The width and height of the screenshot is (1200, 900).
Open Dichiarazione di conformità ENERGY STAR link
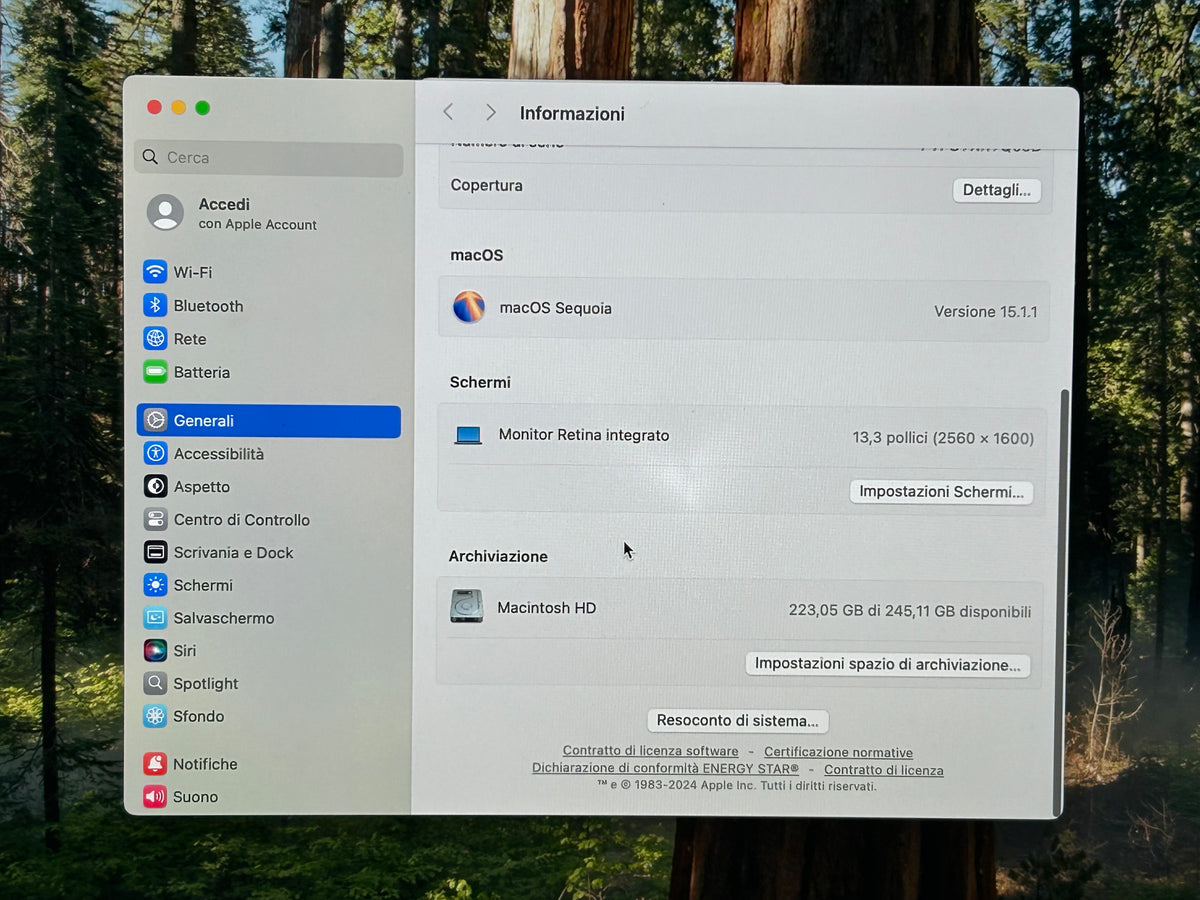pyautogui.click(x=665, y=769)
